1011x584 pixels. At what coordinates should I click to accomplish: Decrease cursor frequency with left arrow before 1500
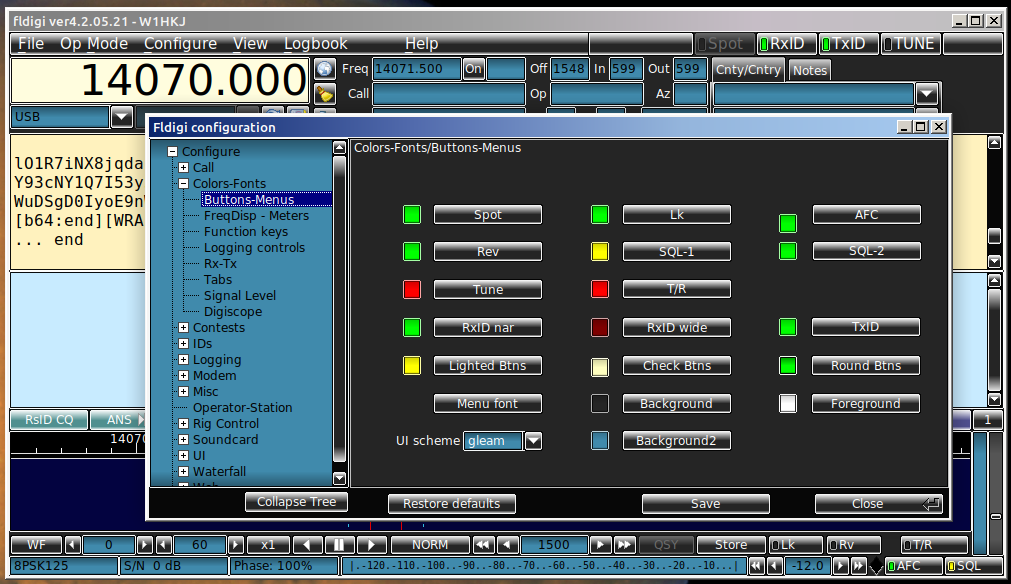coord(507,545)
